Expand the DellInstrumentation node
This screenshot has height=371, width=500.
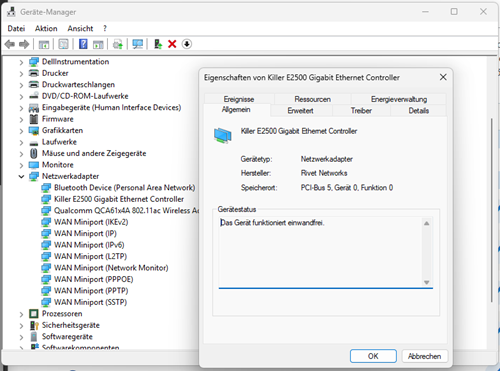coord(21,62)
